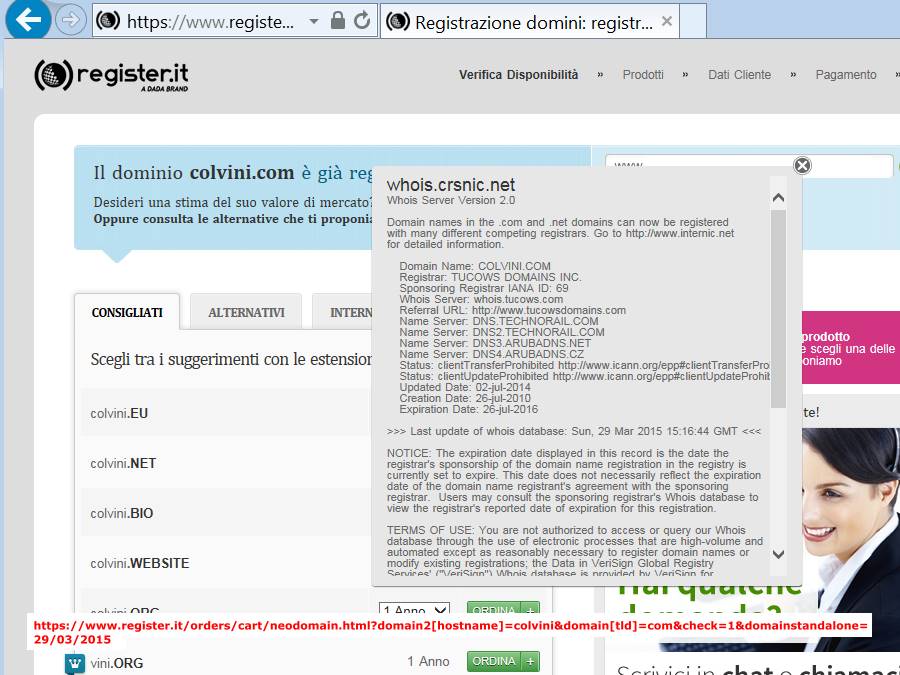Click the address bar URL text
The image size is (900, 675).
[210, 22]
